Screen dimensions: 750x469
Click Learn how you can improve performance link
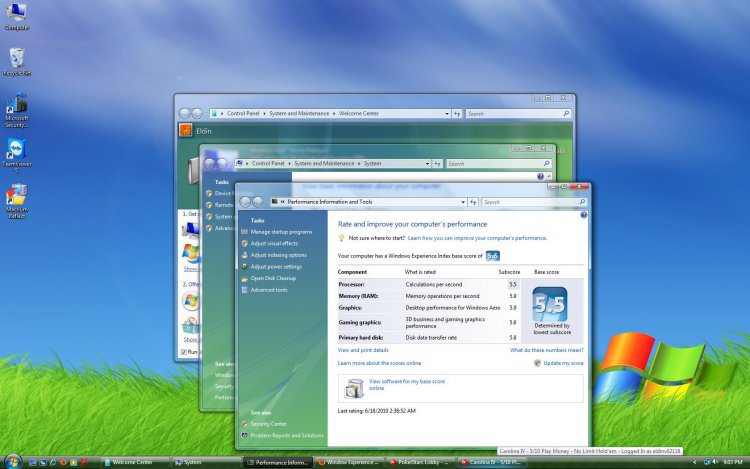pyautogui.click(x=477, y=238)
